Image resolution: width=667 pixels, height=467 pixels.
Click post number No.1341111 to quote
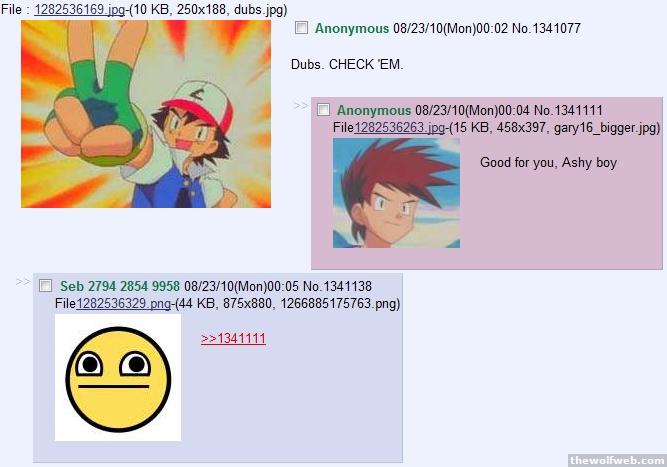[x=568, y=111]
